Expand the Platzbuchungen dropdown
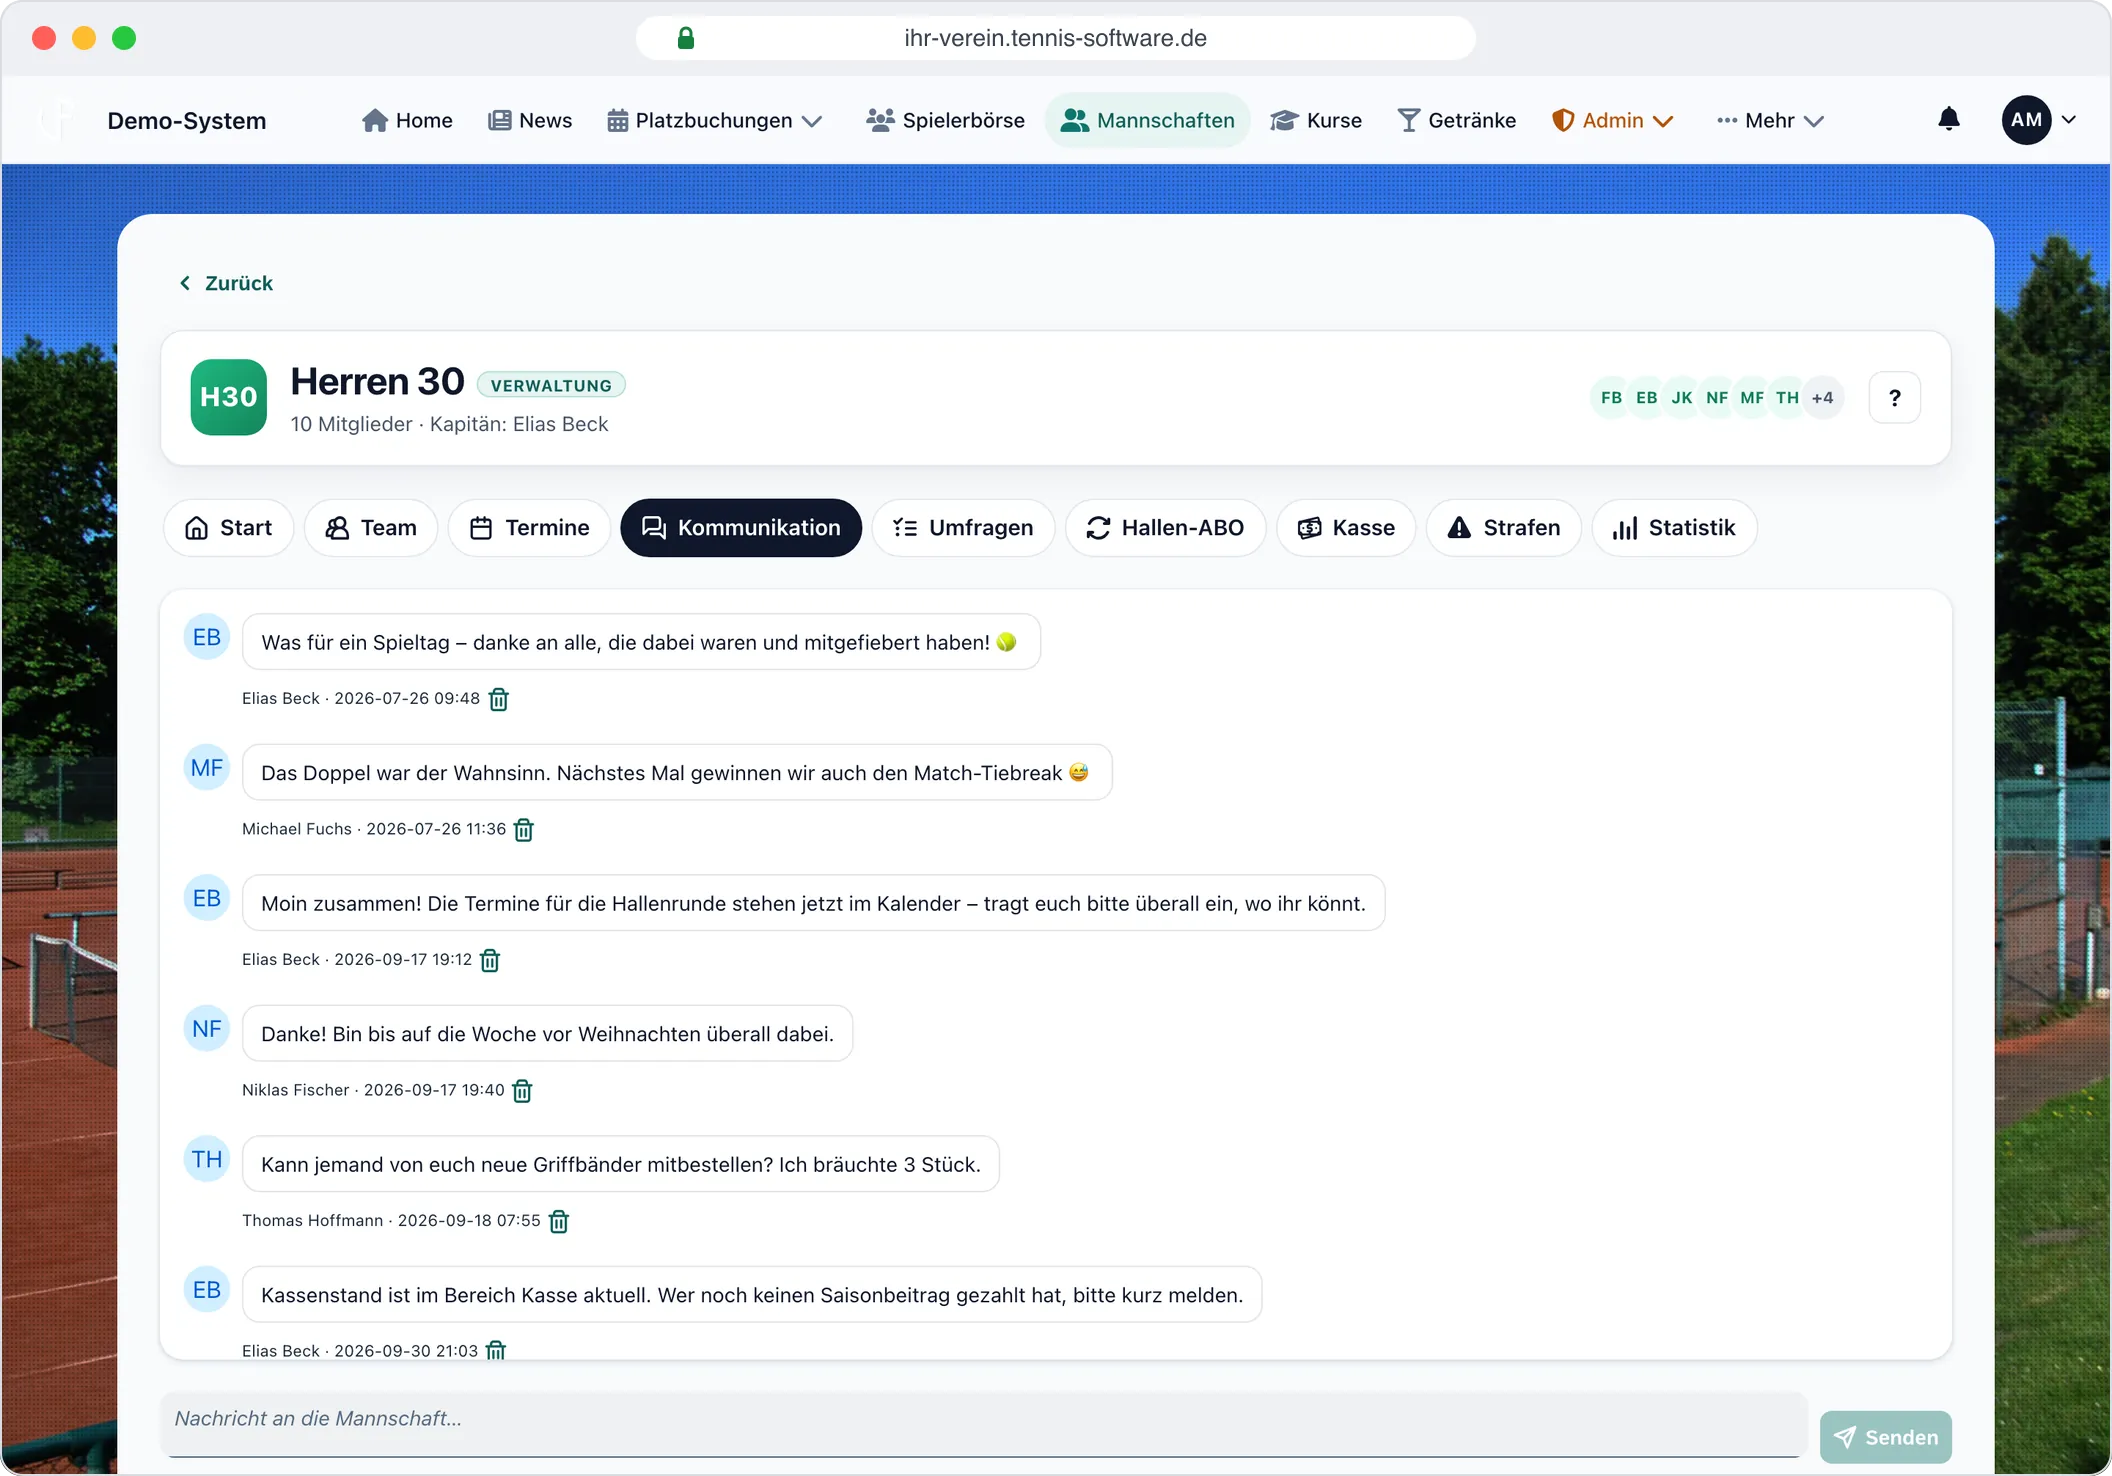 pyautogui.click(x=714, y=120)
